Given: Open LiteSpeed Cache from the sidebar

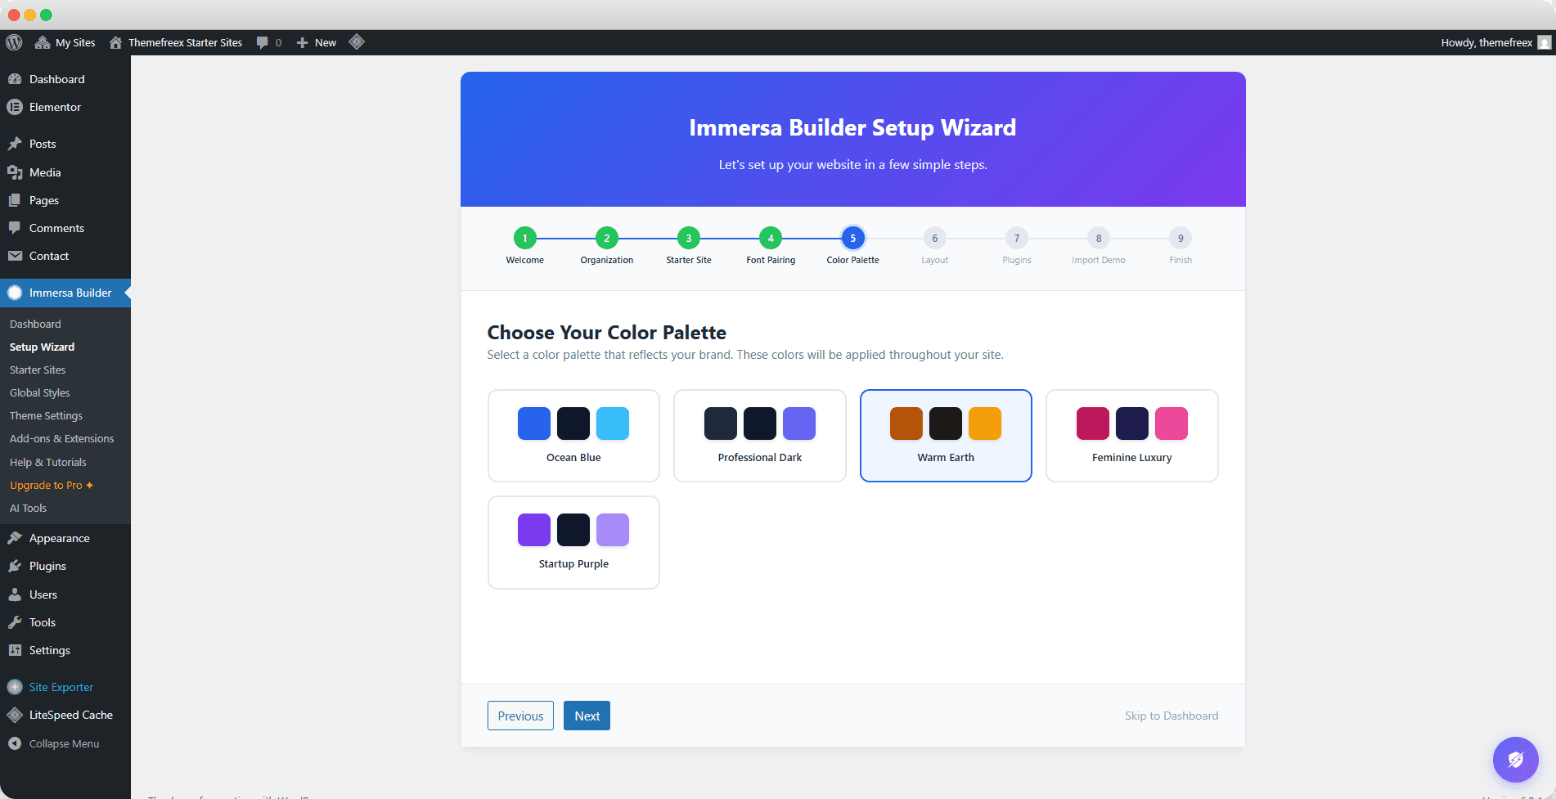Looking at the screenshot, I should pos(65,715).
